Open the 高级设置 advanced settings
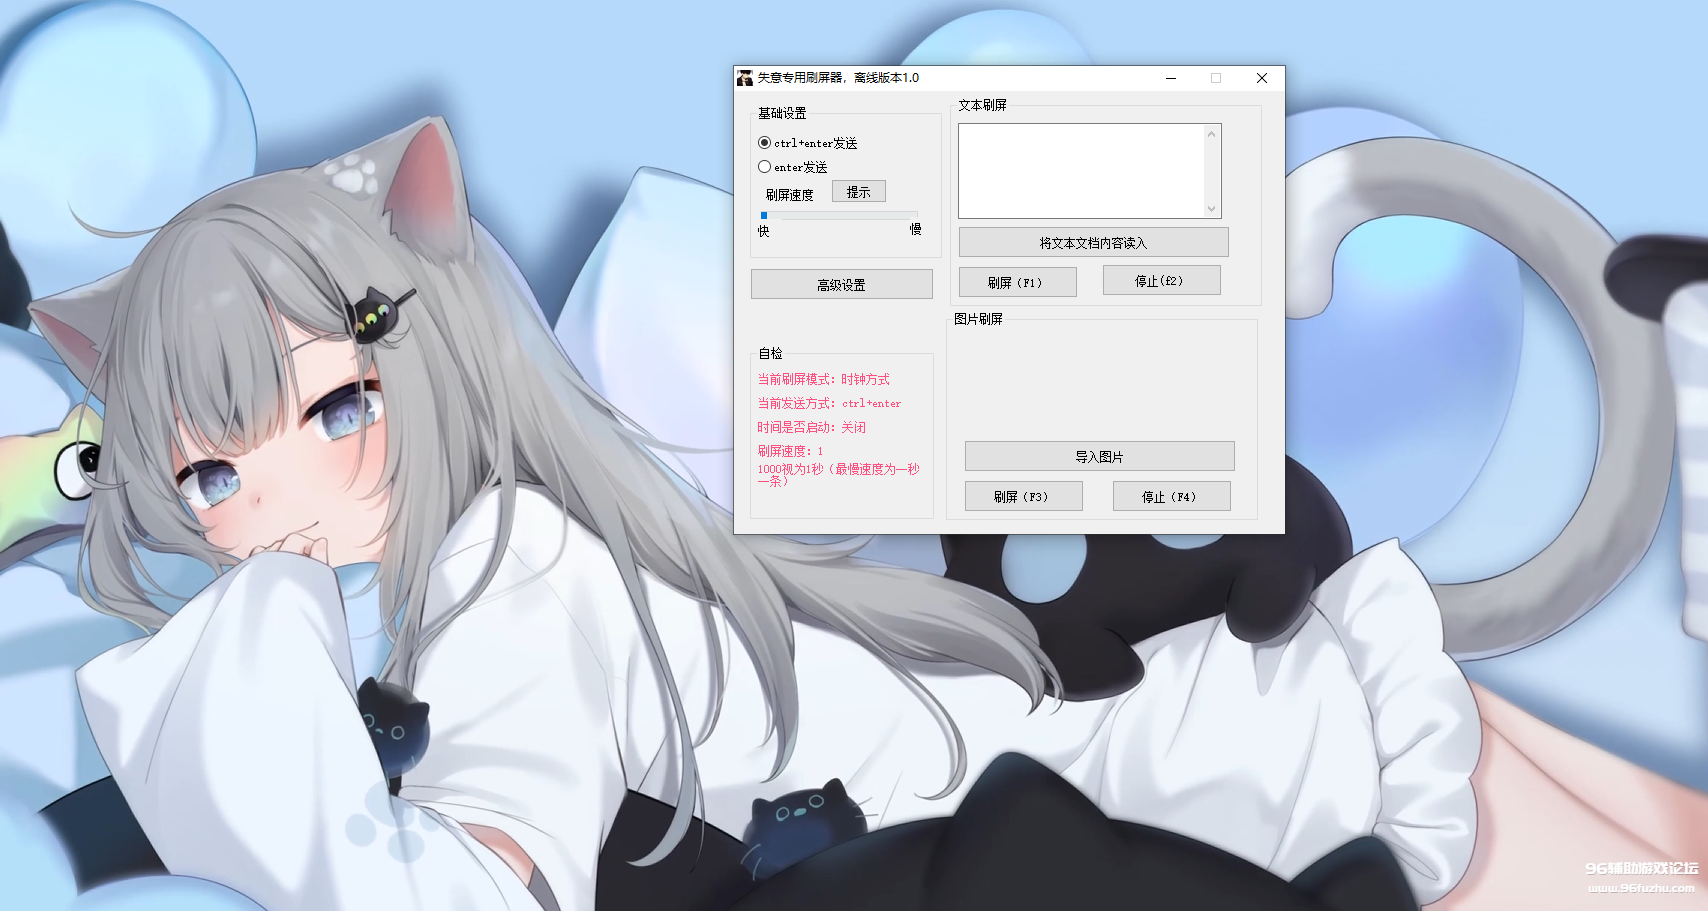Viewport: 1708px width, 911px height. click(841, 283)
